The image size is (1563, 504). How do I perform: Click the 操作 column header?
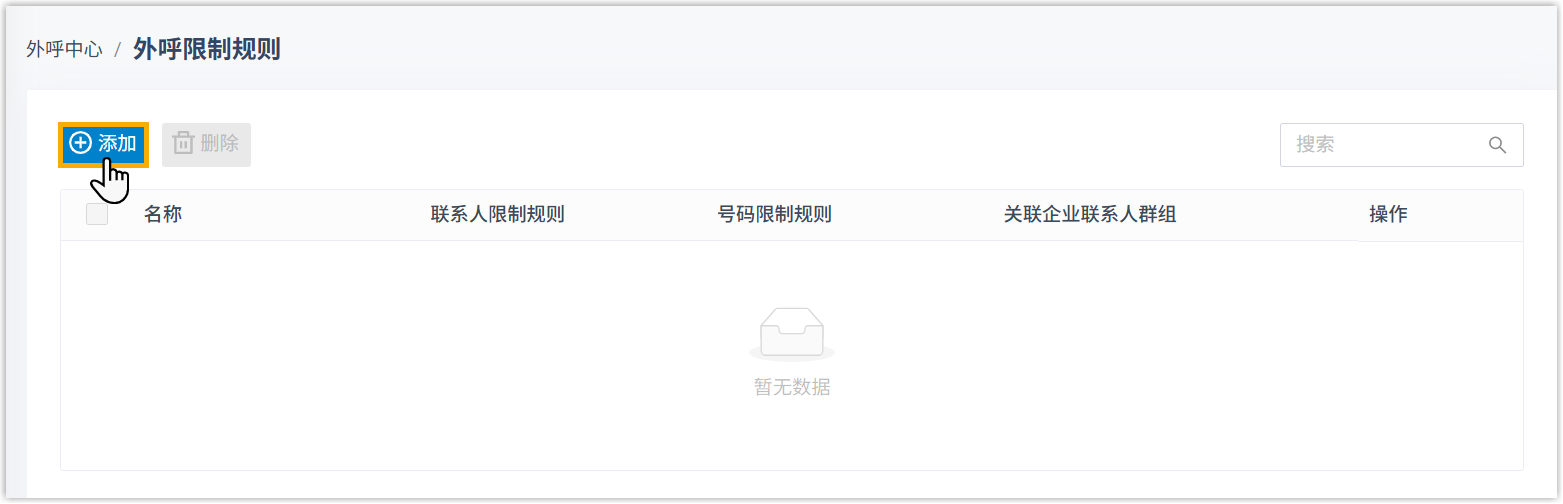pyautogui.click(x=1388, y=214)
